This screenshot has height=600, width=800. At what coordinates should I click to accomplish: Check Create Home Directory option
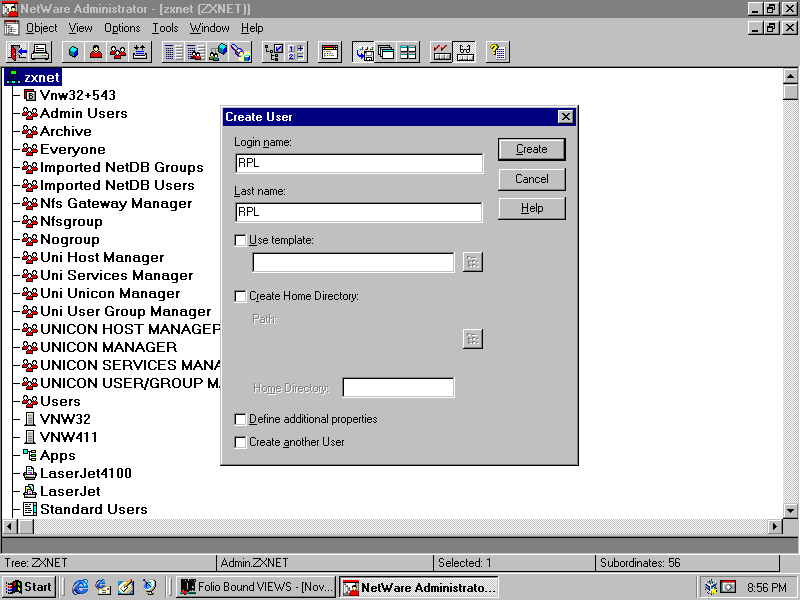tap(240, 296)
